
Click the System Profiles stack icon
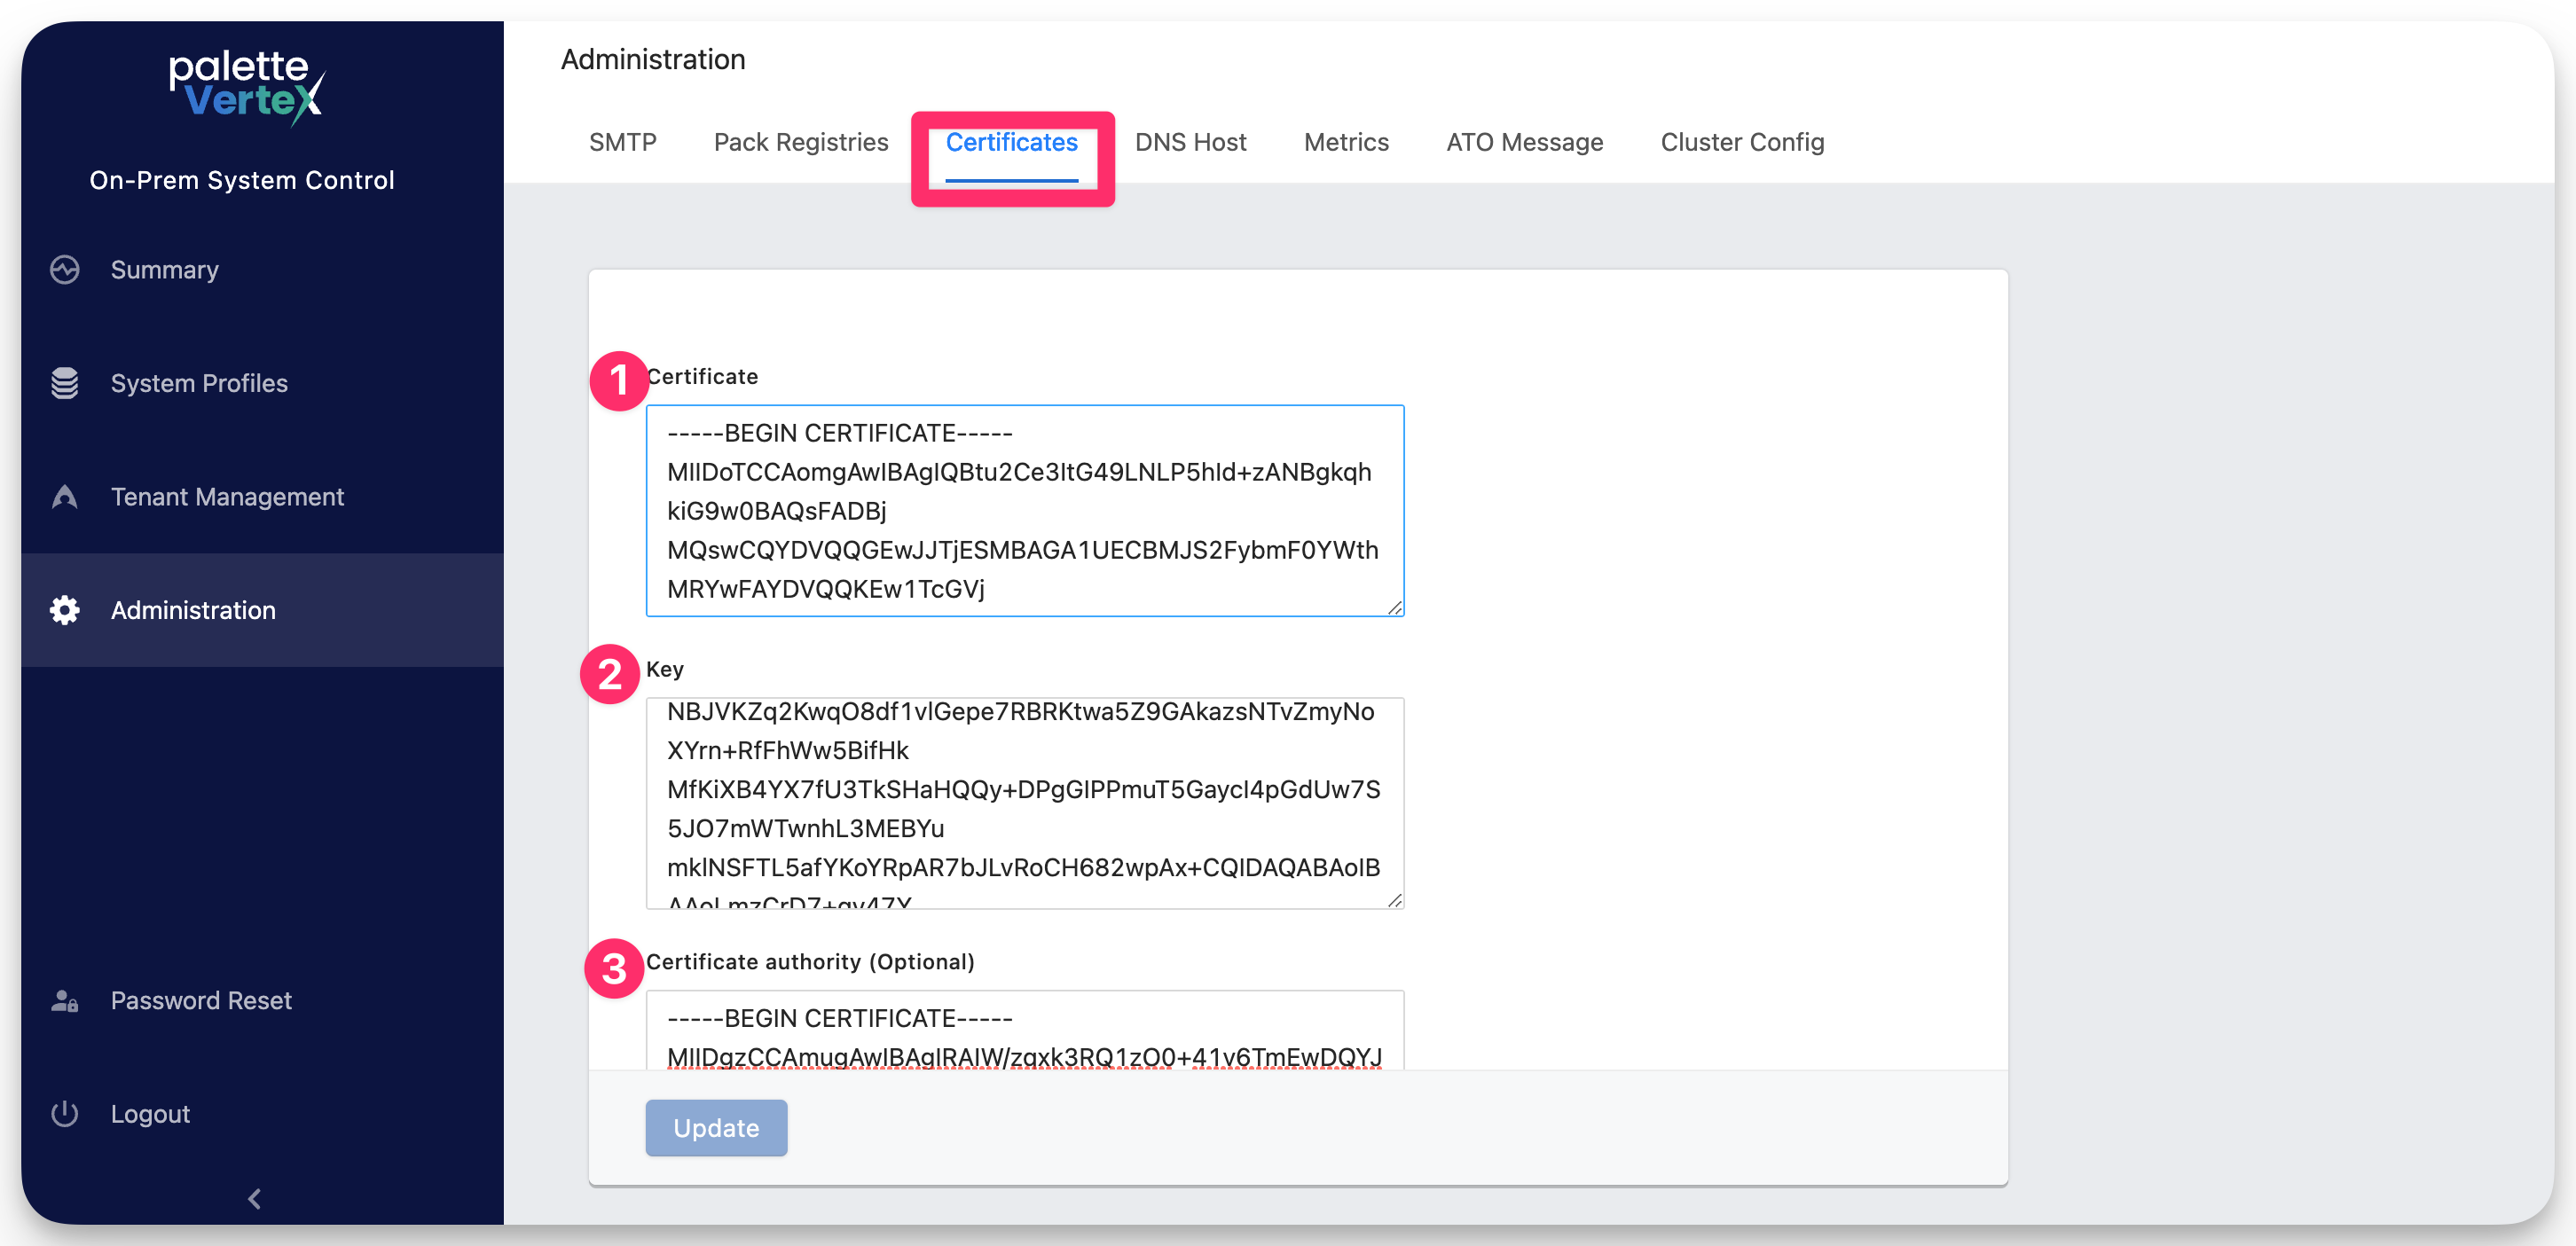[x=65, y=383]
